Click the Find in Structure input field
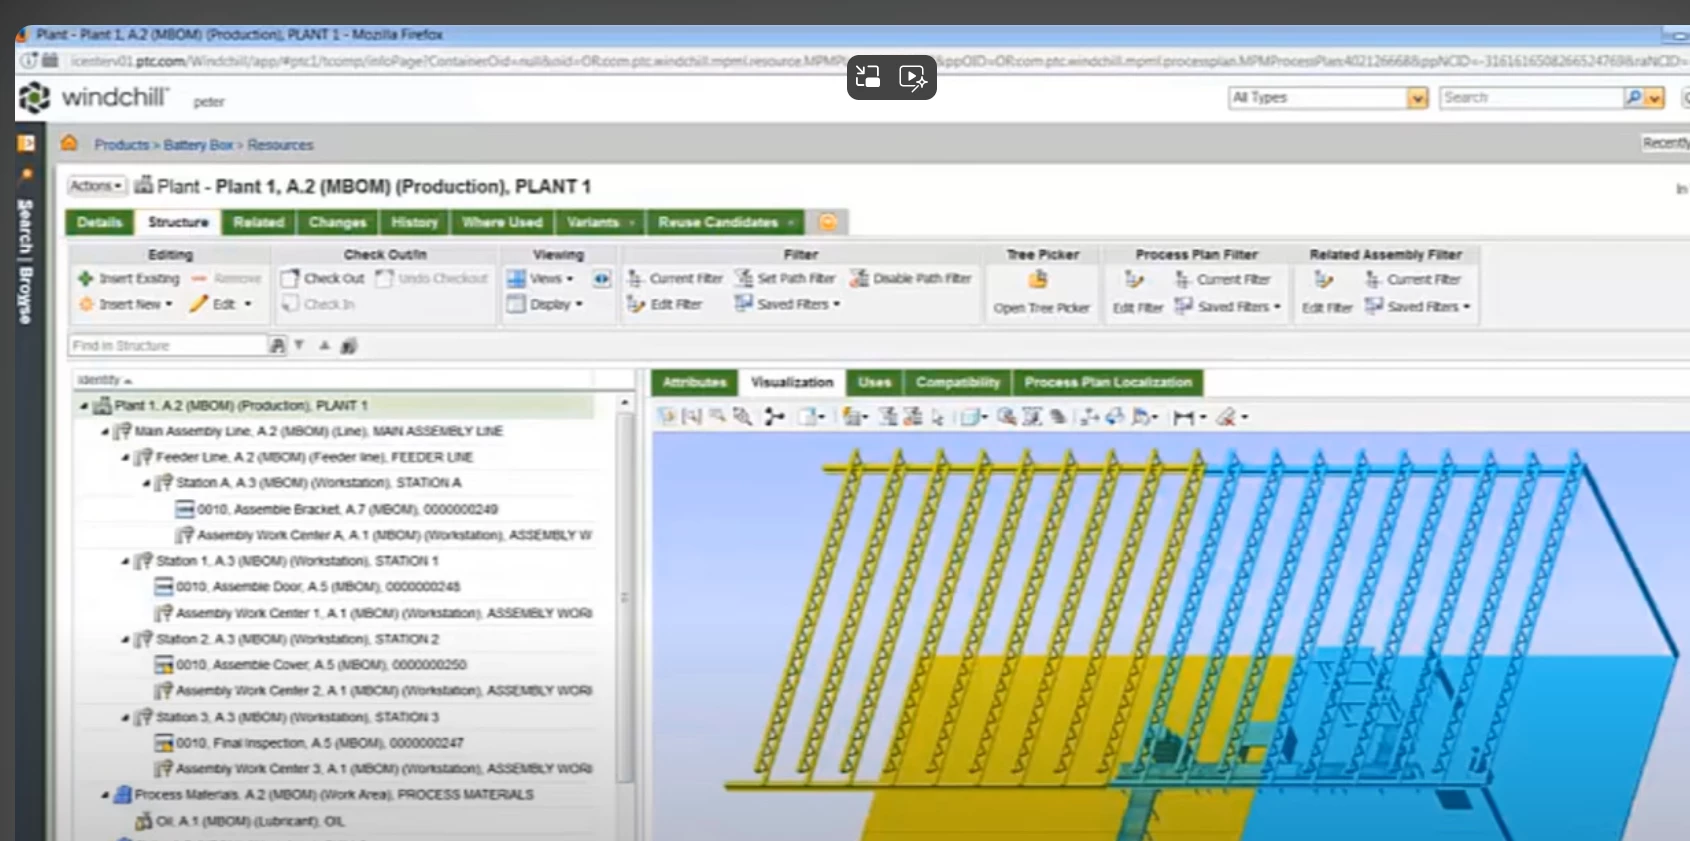The image size is (1690, 841). point(167,345)
